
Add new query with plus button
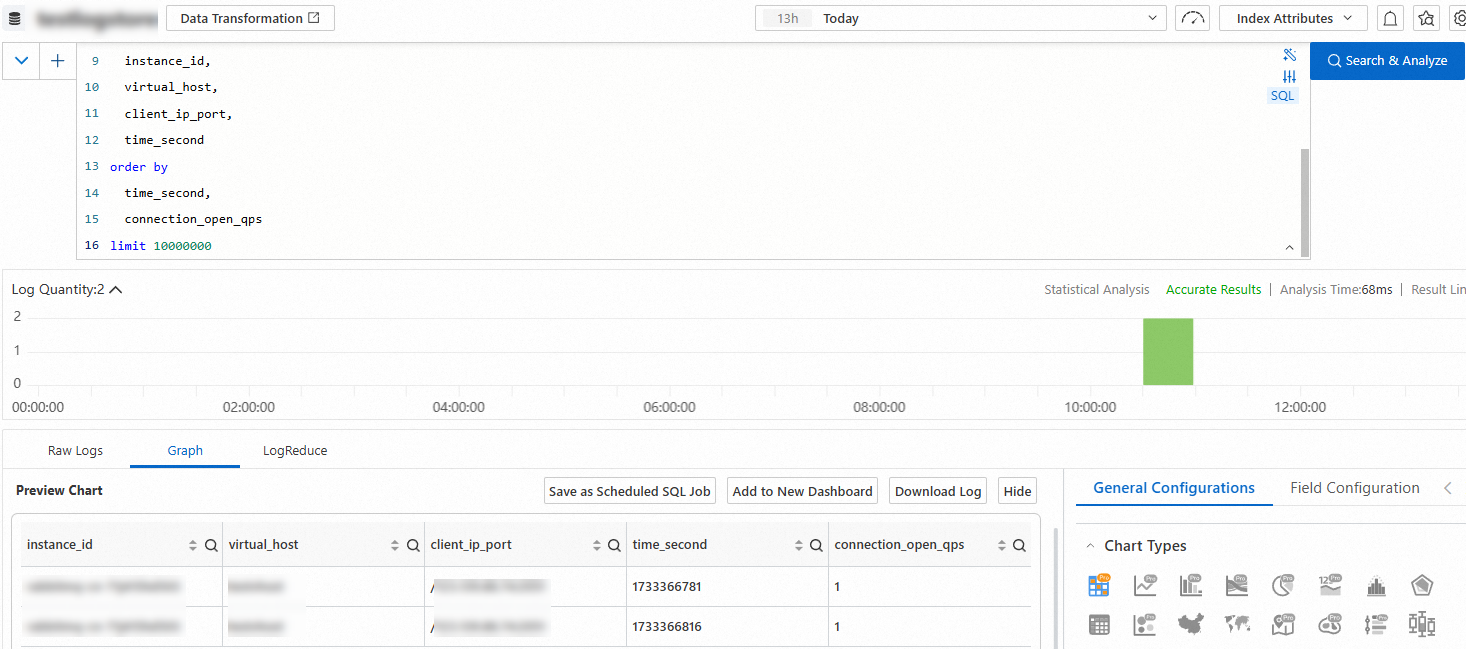(58, 61)
